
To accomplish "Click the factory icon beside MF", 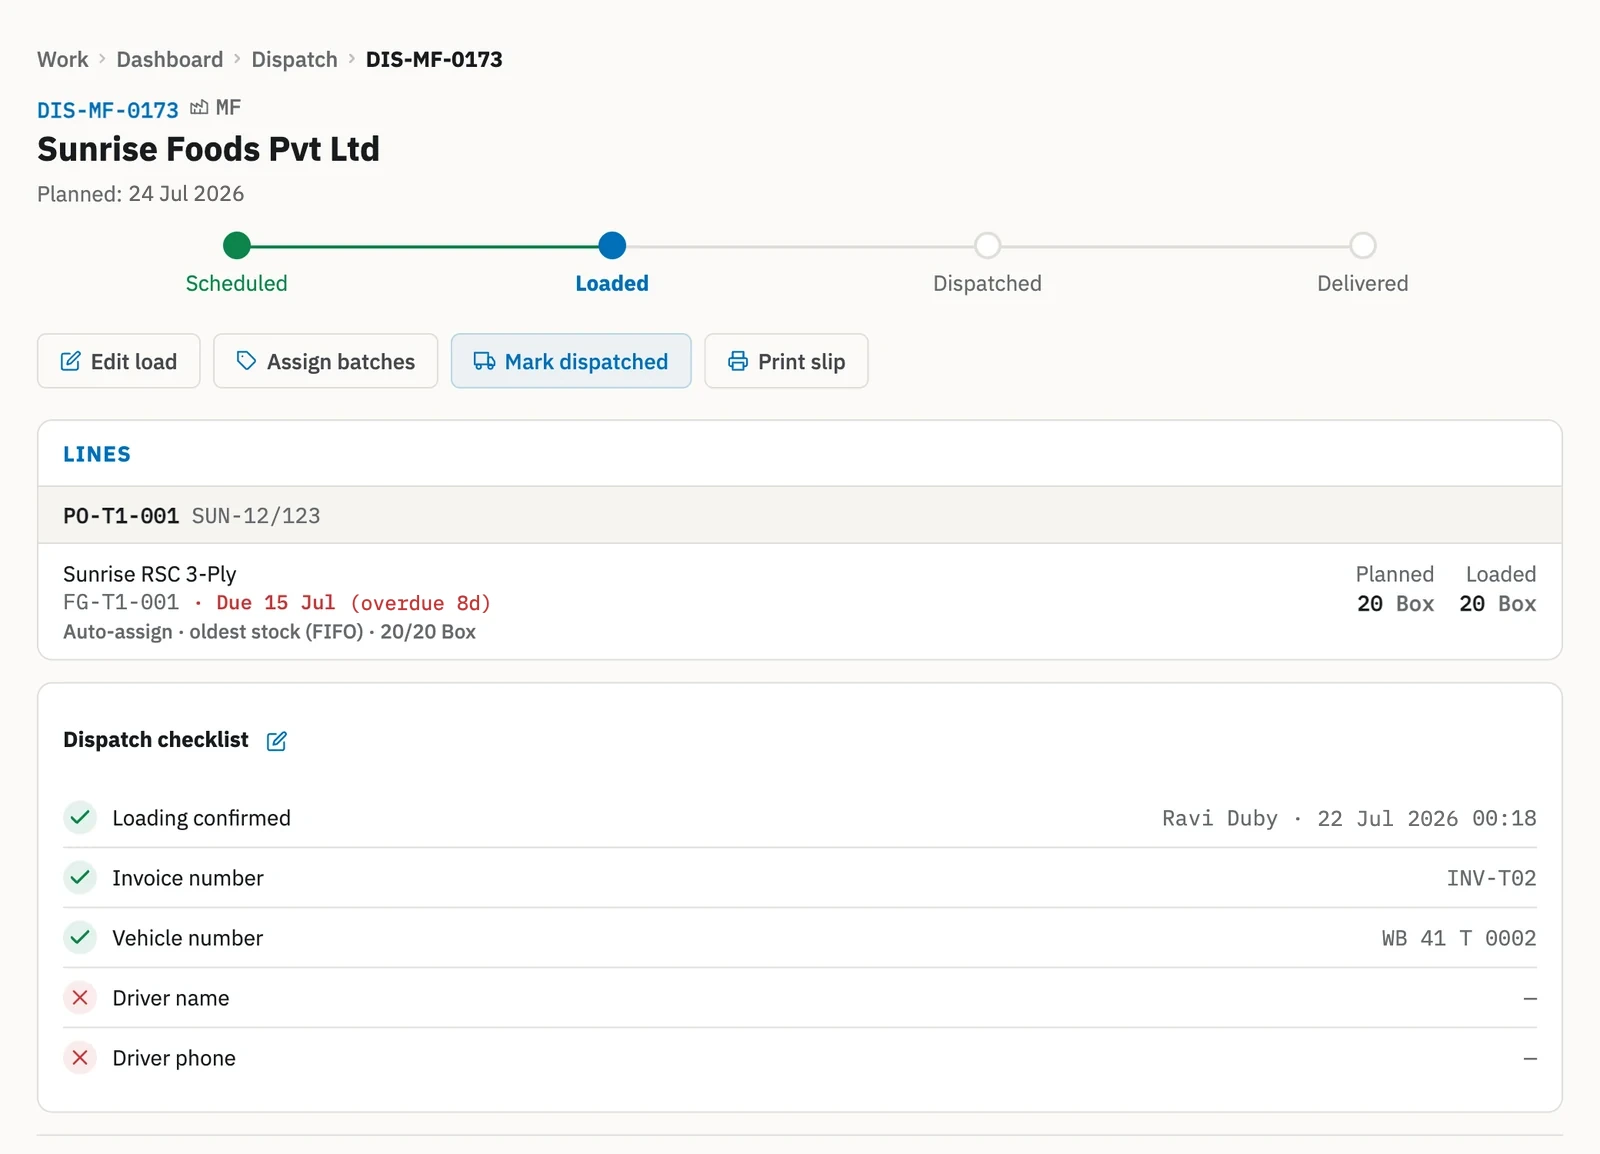I will tap(199, 107).
